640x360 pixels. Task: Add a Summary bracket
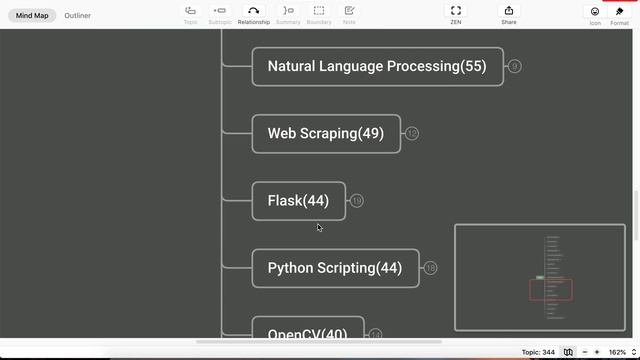[288, 15]
